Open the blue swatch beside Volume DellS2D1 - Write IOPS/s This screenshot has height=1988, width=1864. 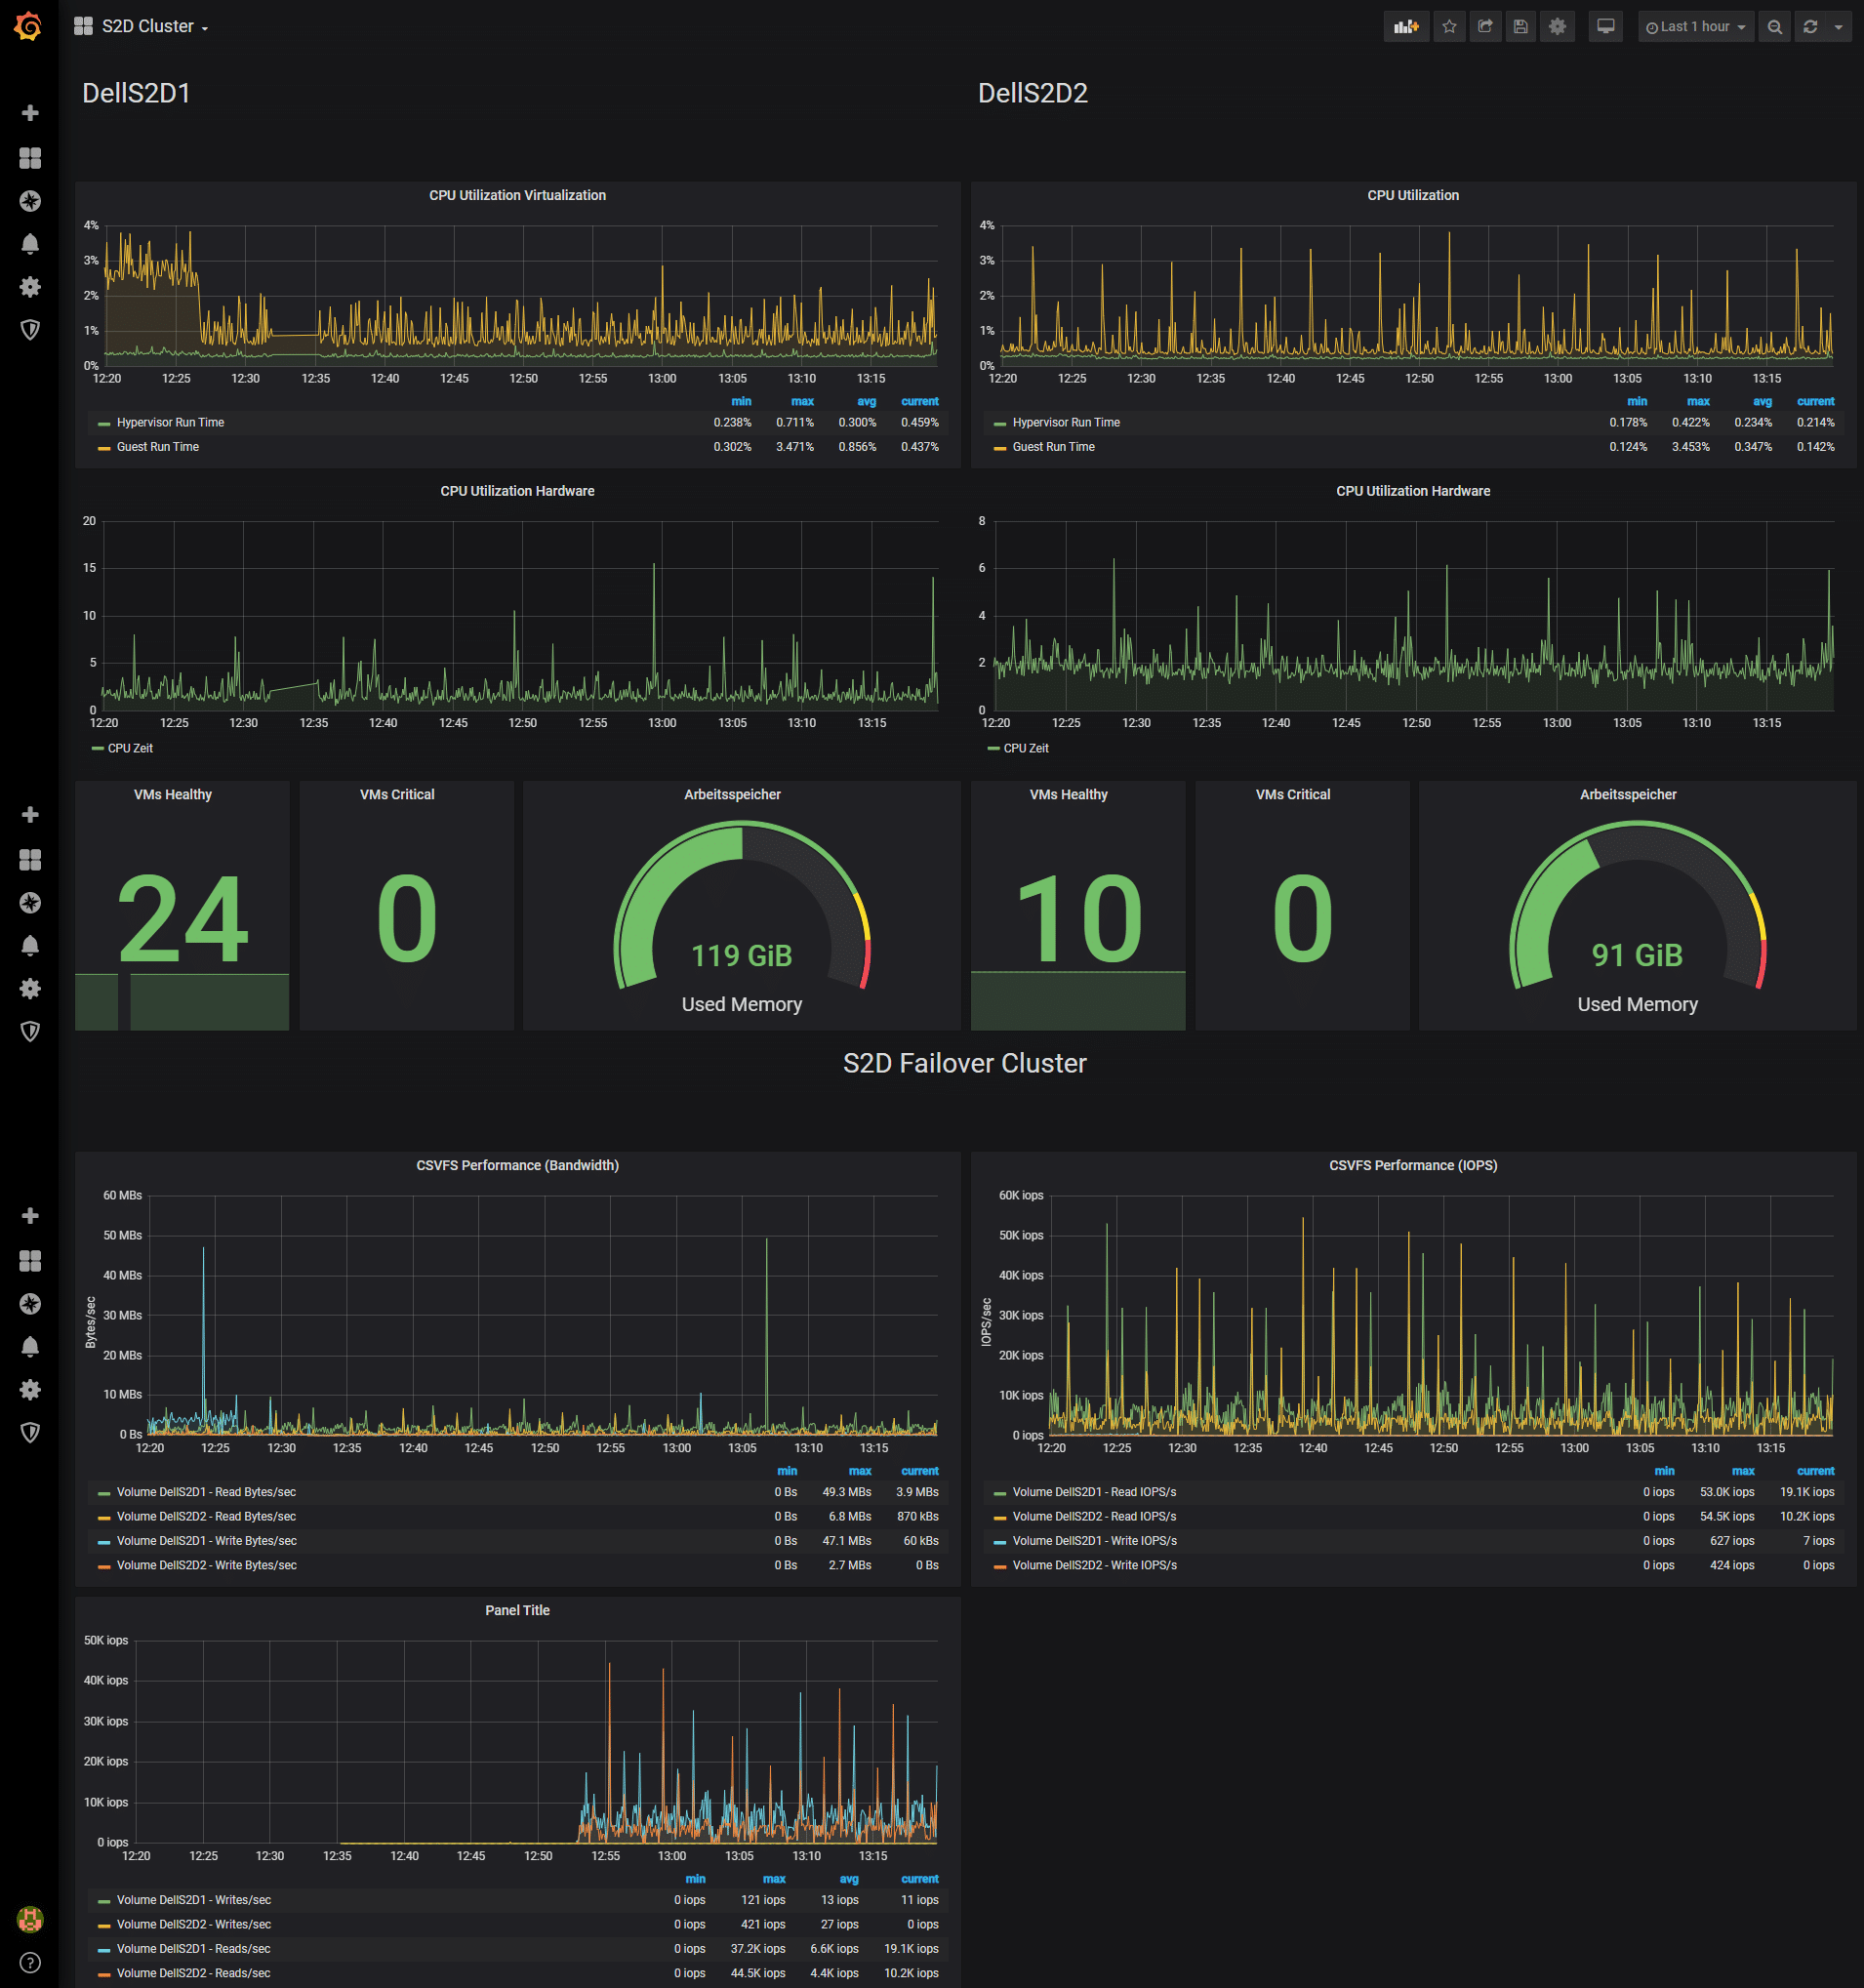pyautogui.click(x=1000, y=1542)
